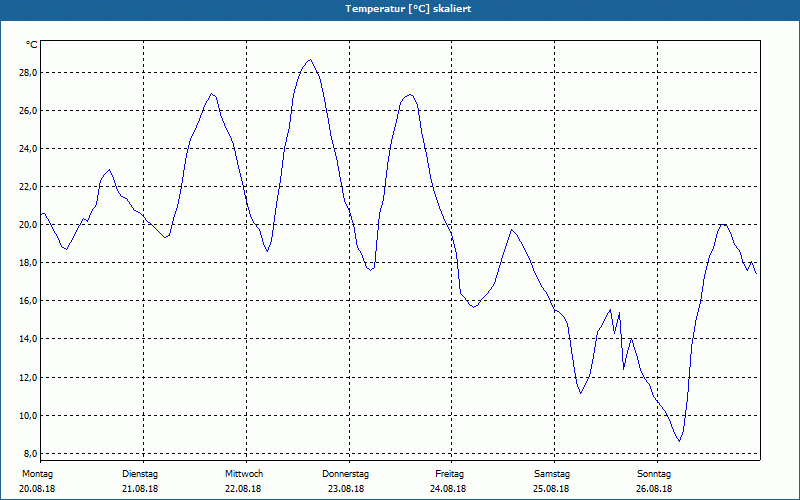
Task: Click the chart title 'Temperatur [°C] skaliert'
Action: coord(408,9)
